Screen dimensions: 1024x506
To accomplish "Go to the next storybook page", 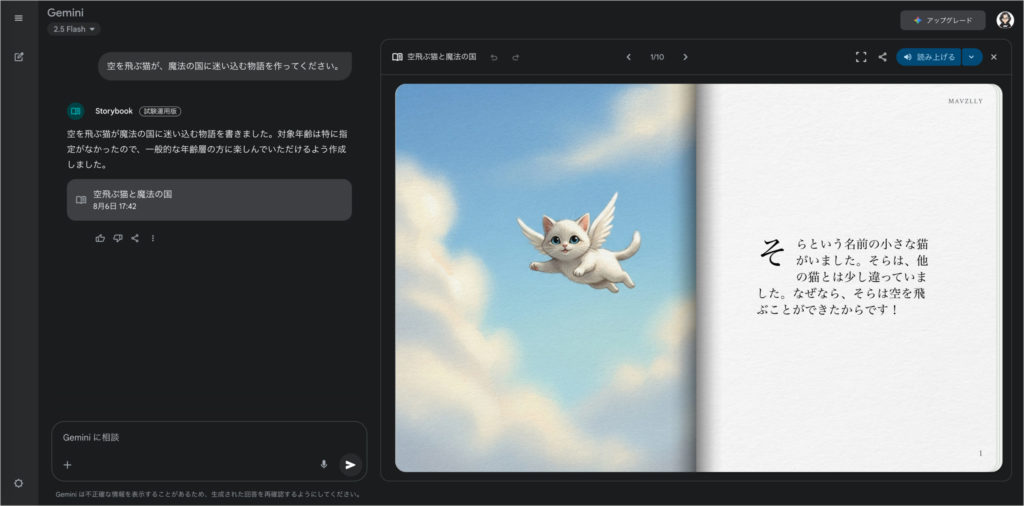I will (685, 57).
